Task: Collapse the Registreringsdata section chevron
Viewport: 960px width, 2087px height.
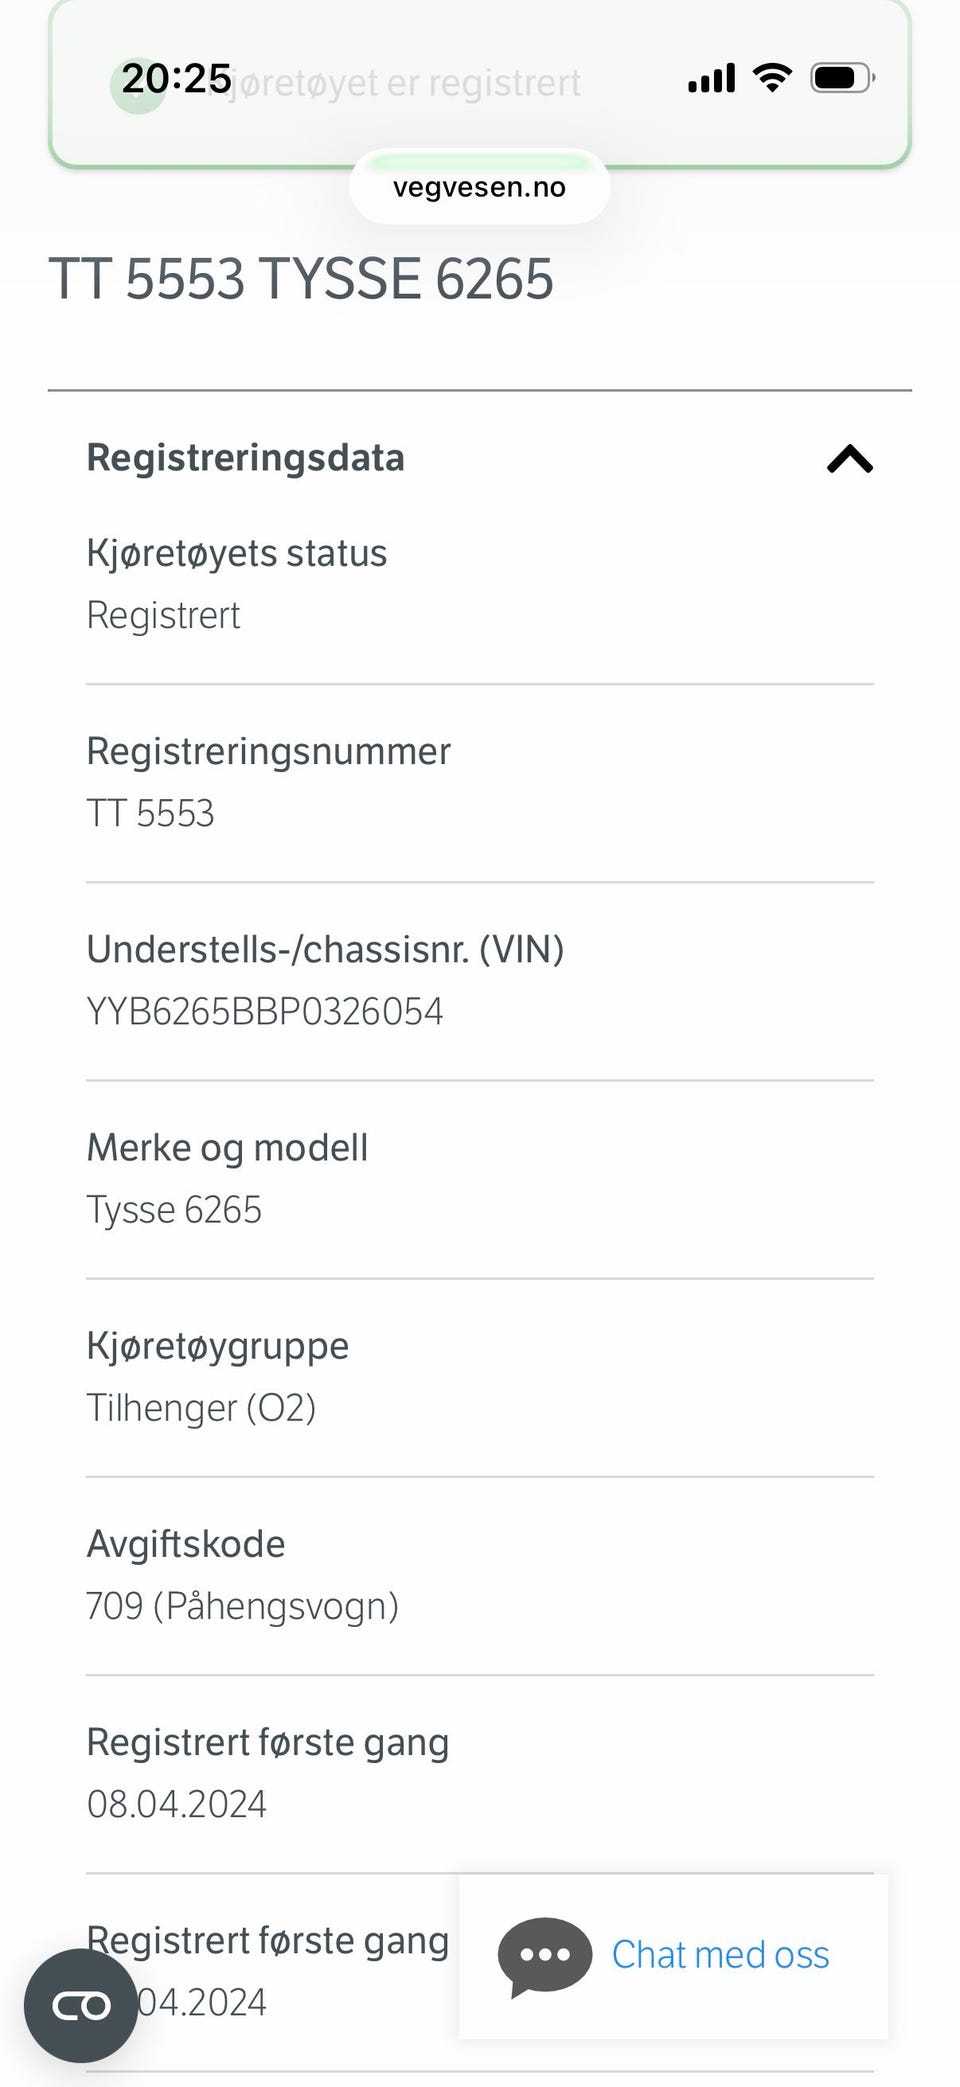Action: (x=850, y=459)
